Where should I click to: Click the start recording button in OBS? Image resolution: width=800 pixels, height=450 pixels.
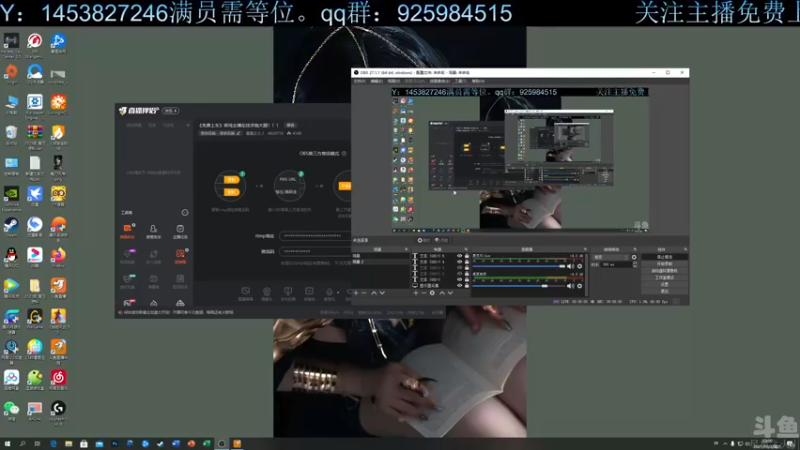(664, 264)
